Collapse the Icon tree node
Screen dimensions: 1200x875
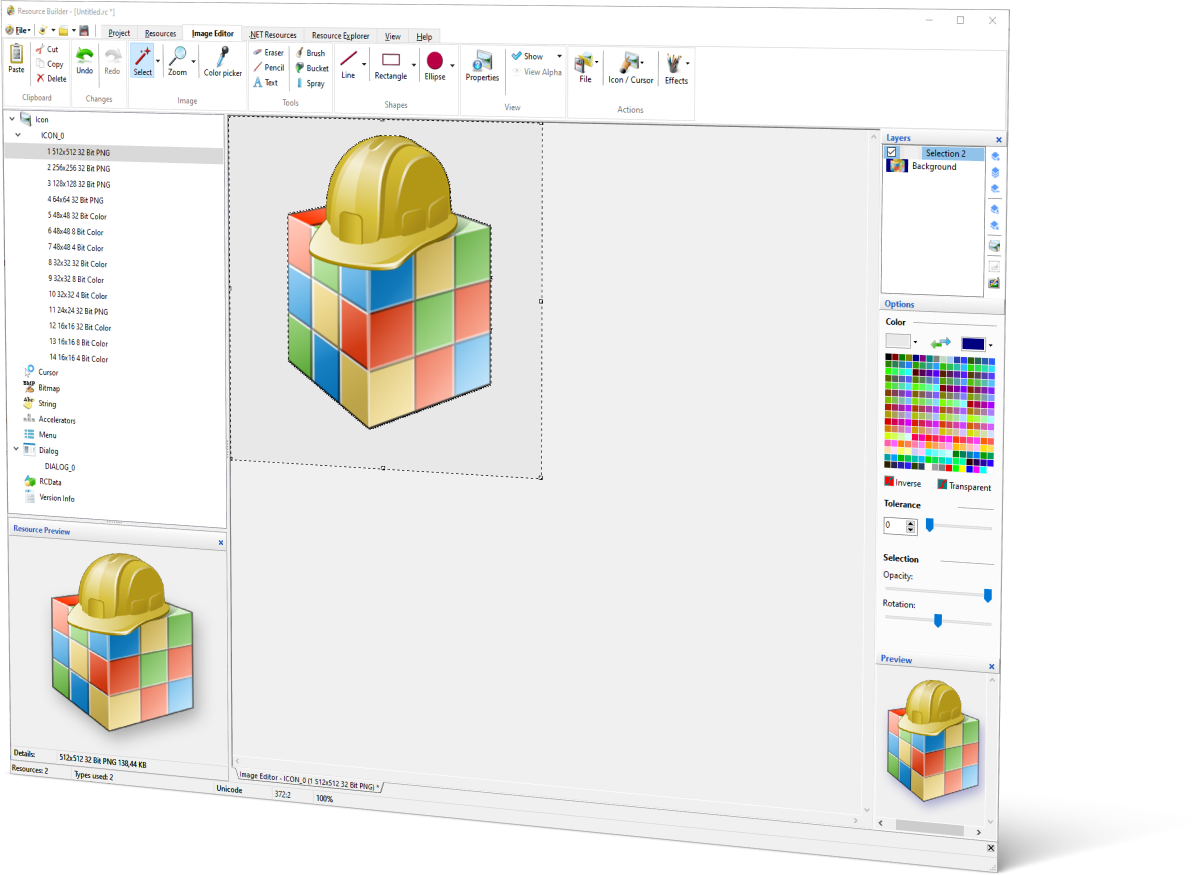click(x=11, y=119)
